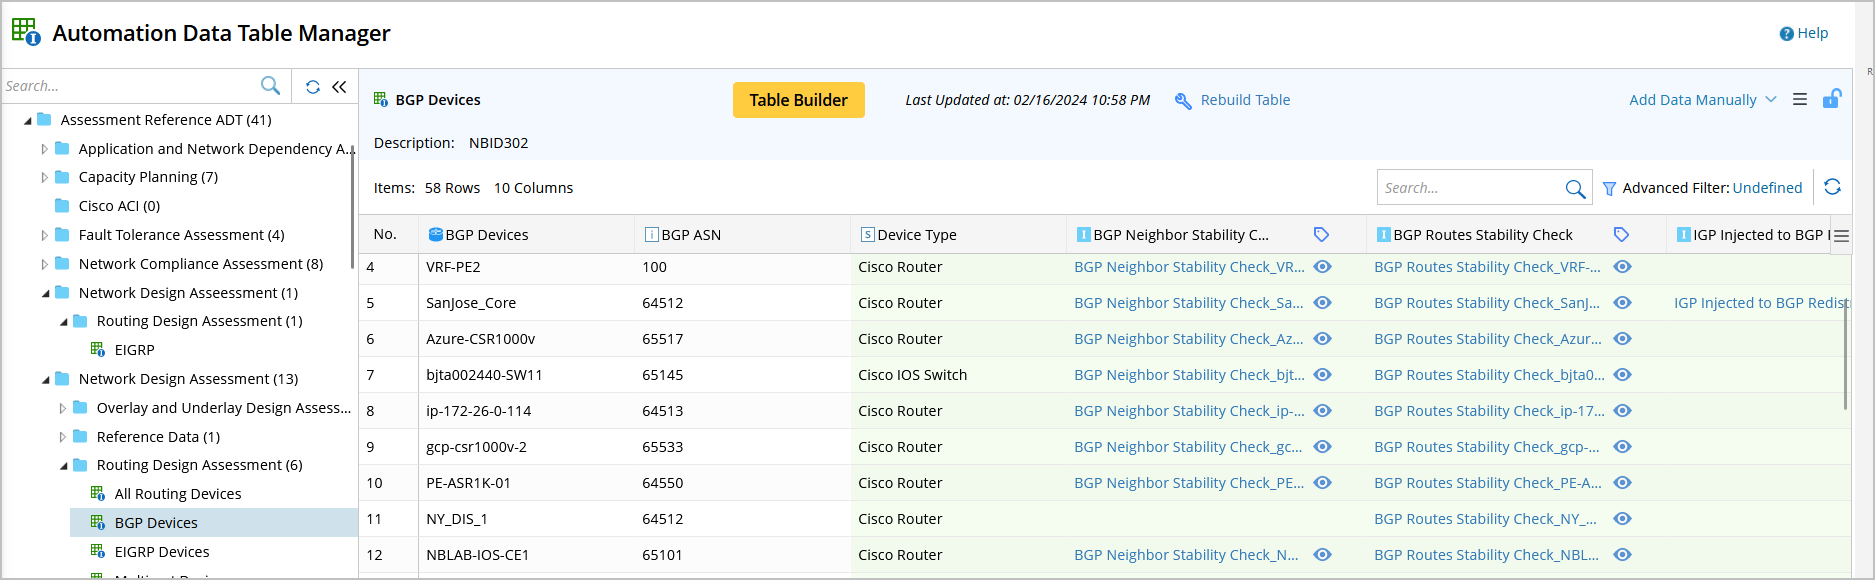Open the Add Data Manually dropdown
The height and width of the screenshot is (580, 1875).
(x=1702, y=100)
